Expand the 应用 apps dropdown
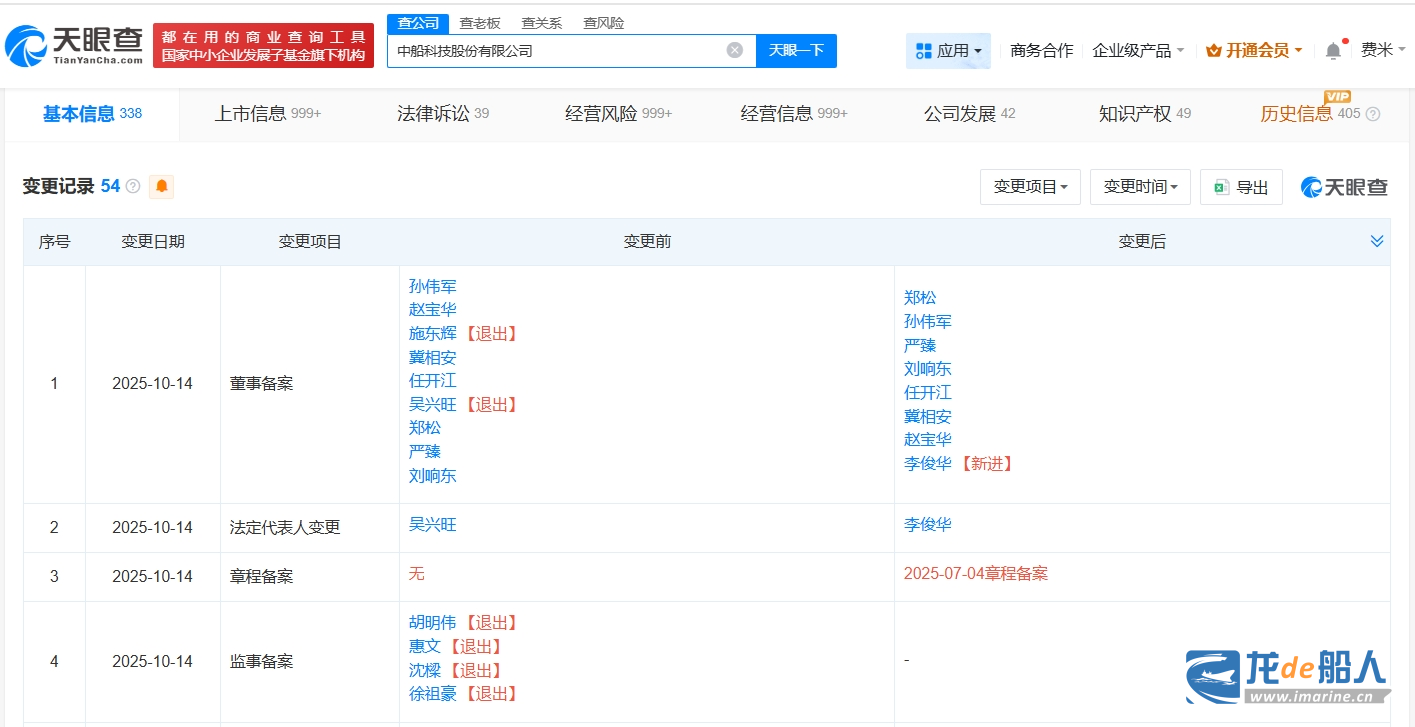1415x727 pixels. click(x=948, y=50)
